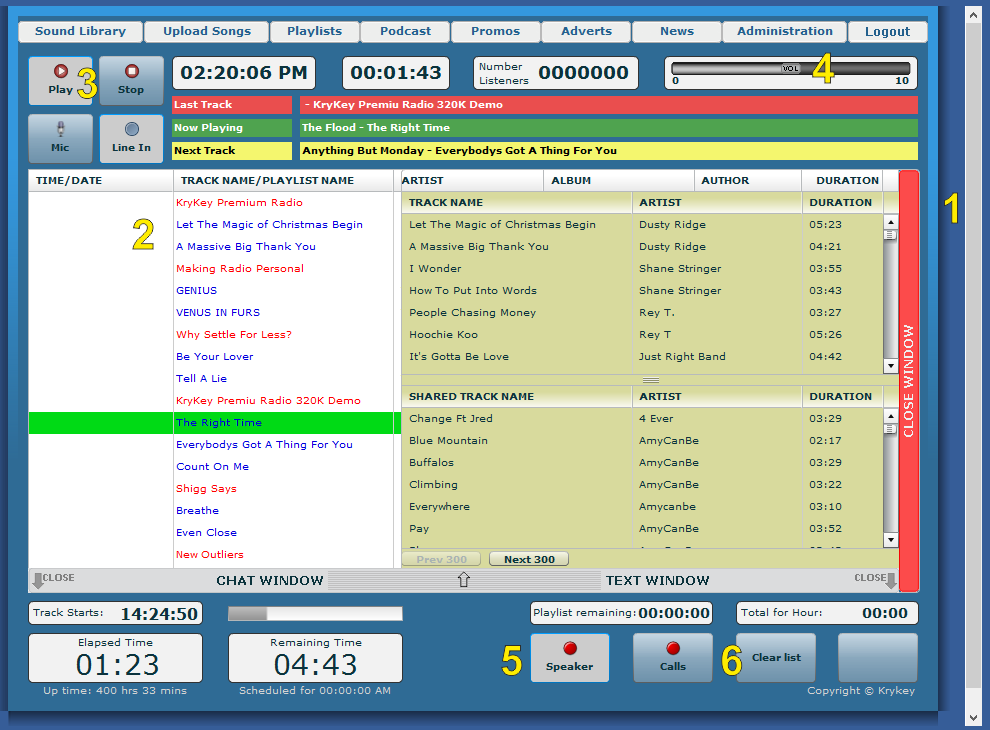Select 'Count On Me' in playlist
The height and width of the screenshot is (730, 990).
[212, 467]
